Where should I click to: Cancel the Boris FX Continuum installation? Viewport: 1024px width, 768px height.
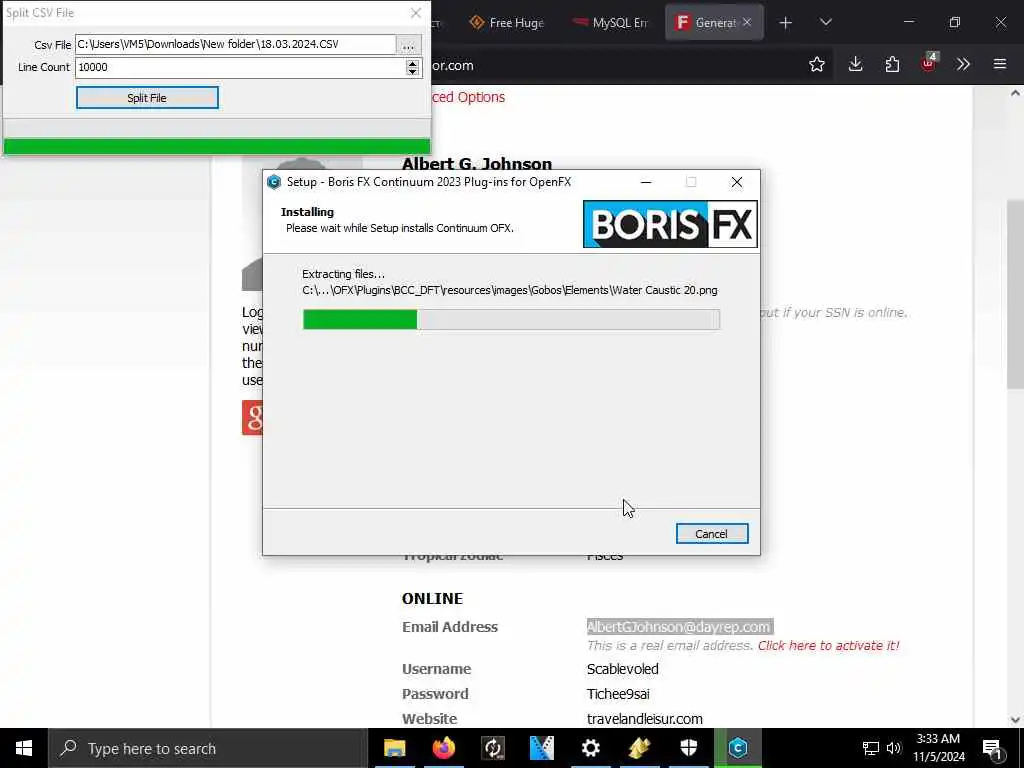(x=712, y=534)
